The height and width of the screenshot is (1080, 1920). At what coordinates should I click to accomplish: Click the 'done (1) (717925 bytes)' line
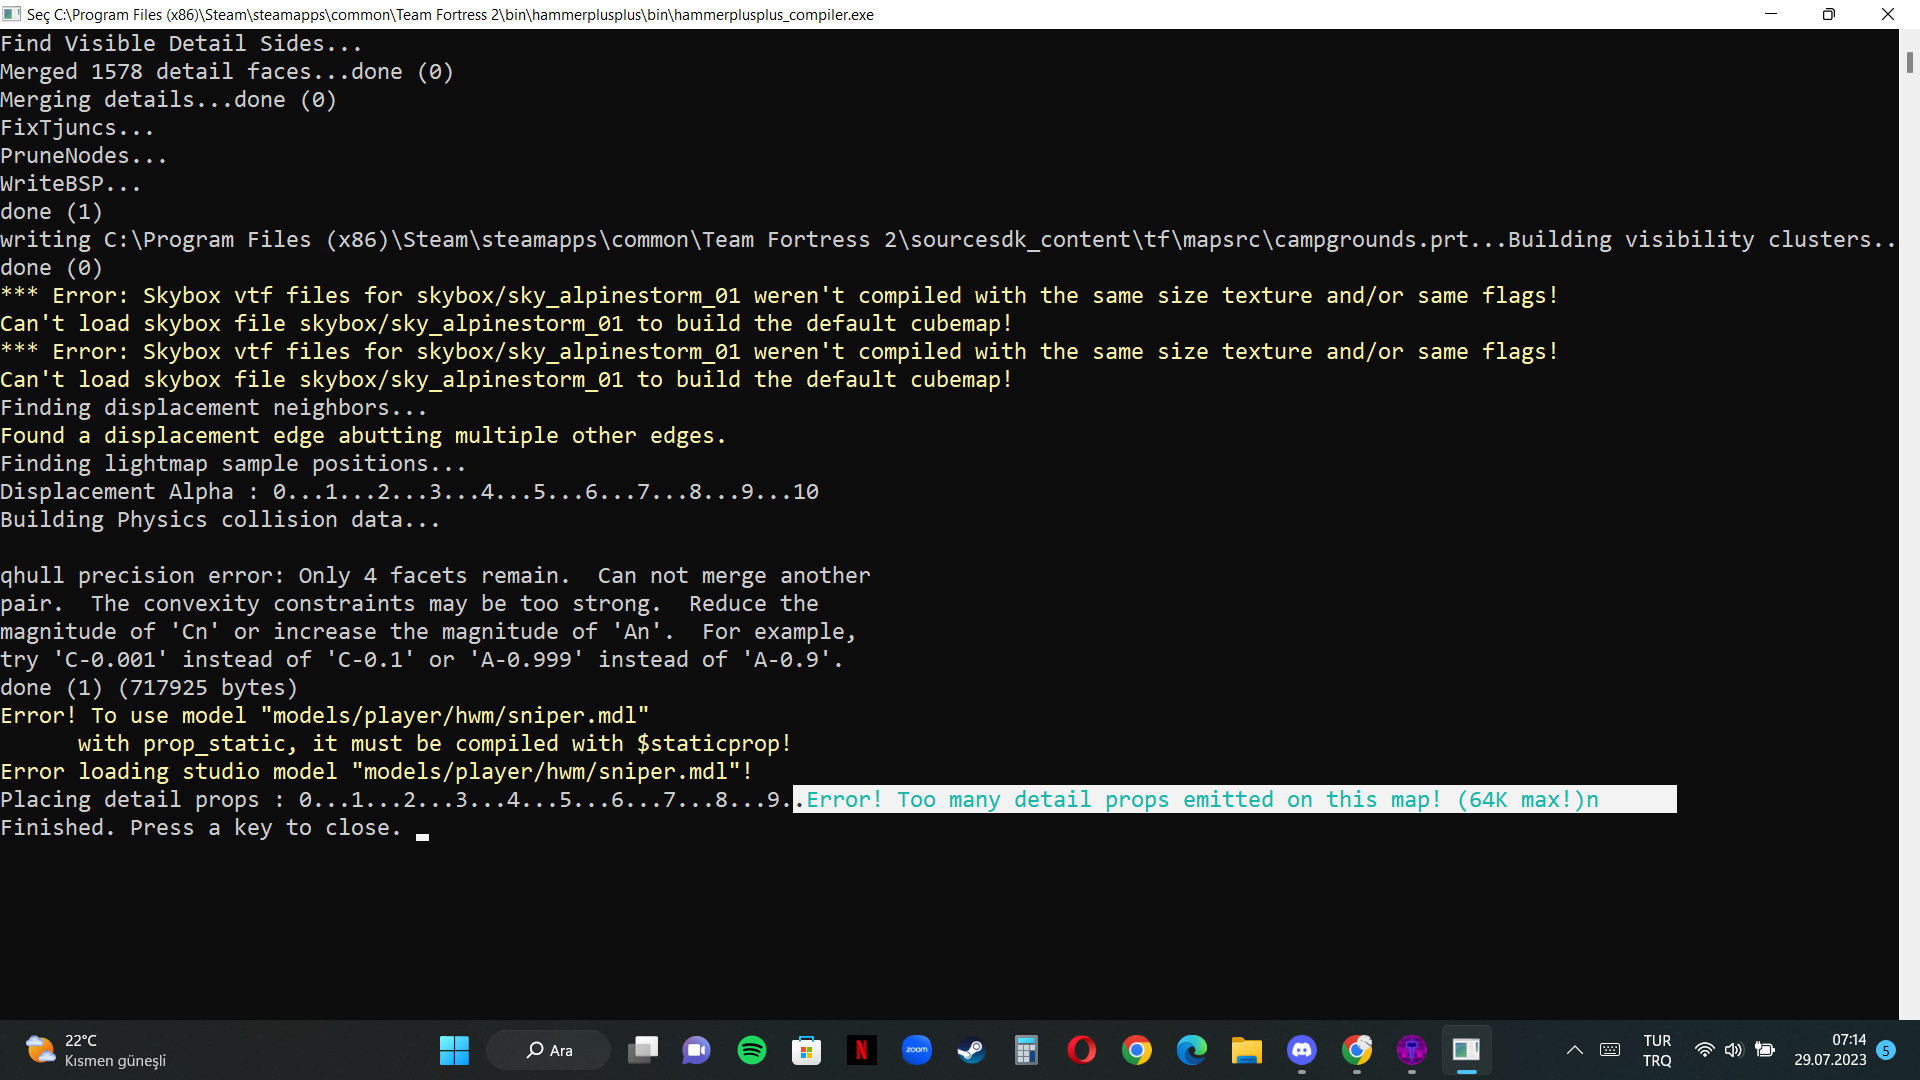coord(149,688)
